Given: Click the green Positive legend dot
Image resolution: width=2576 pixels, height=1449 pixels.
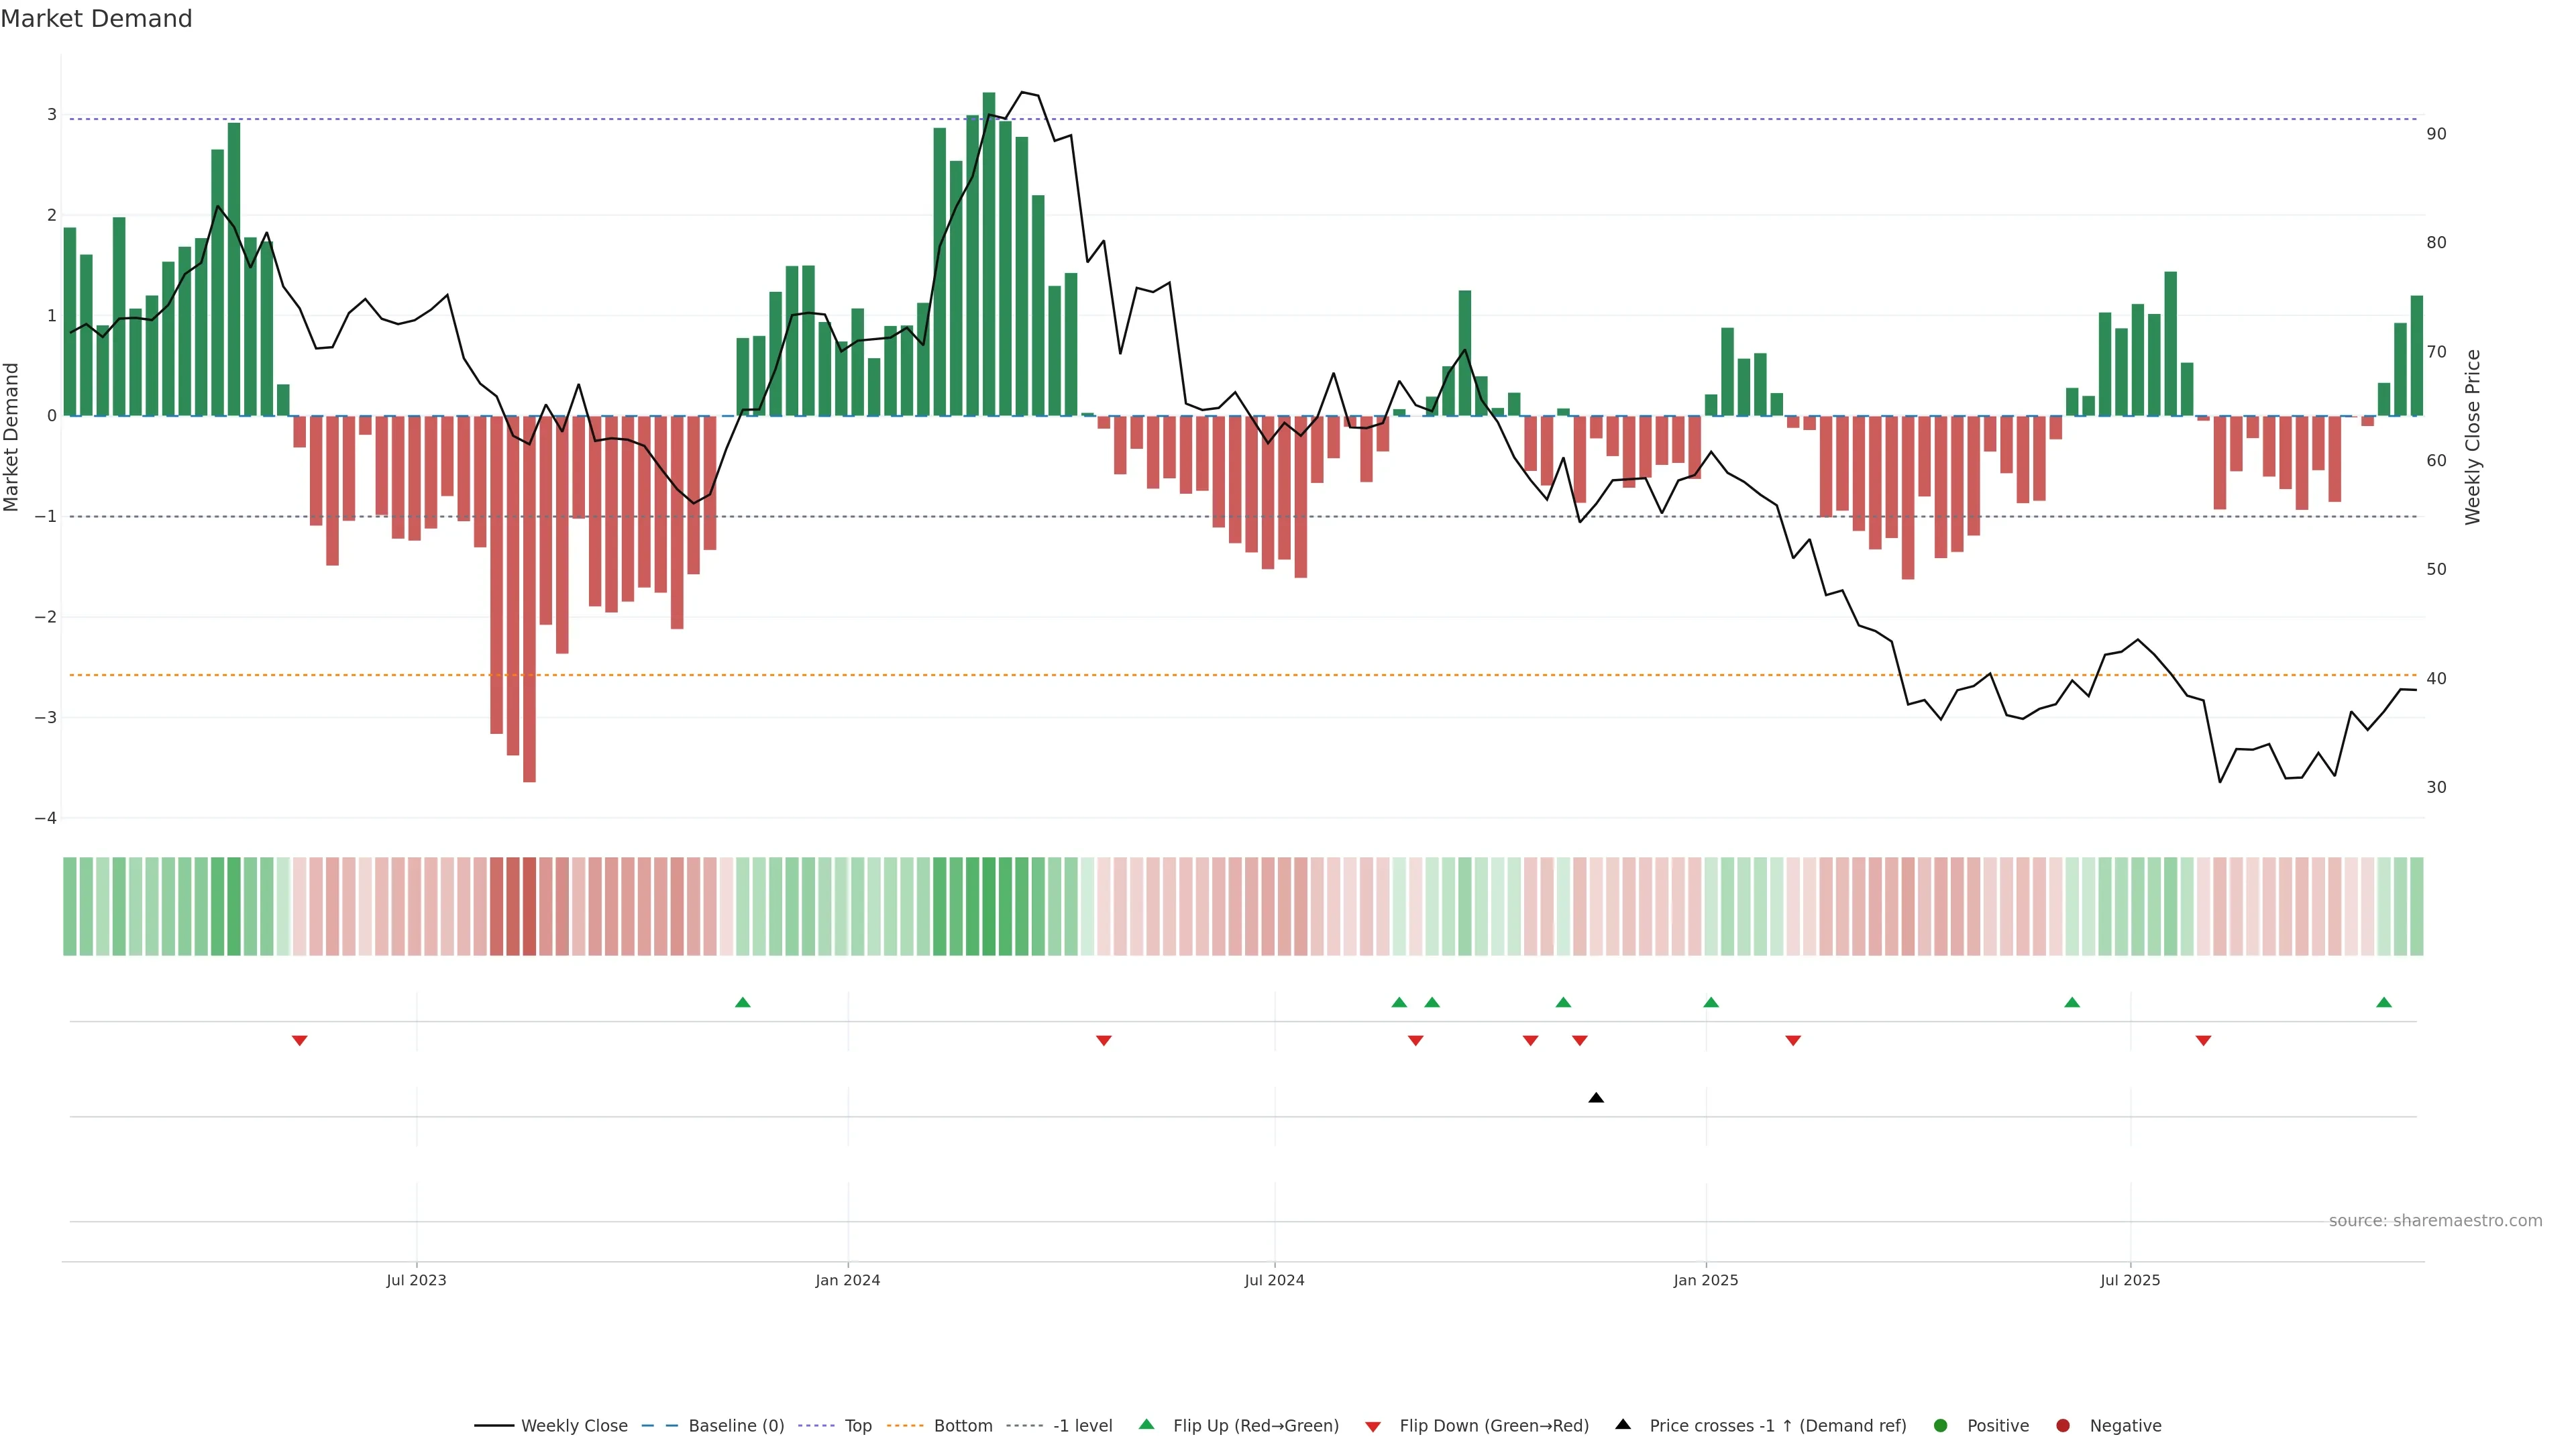Looking at the screenshot, I should (x=1941, y=1426).
